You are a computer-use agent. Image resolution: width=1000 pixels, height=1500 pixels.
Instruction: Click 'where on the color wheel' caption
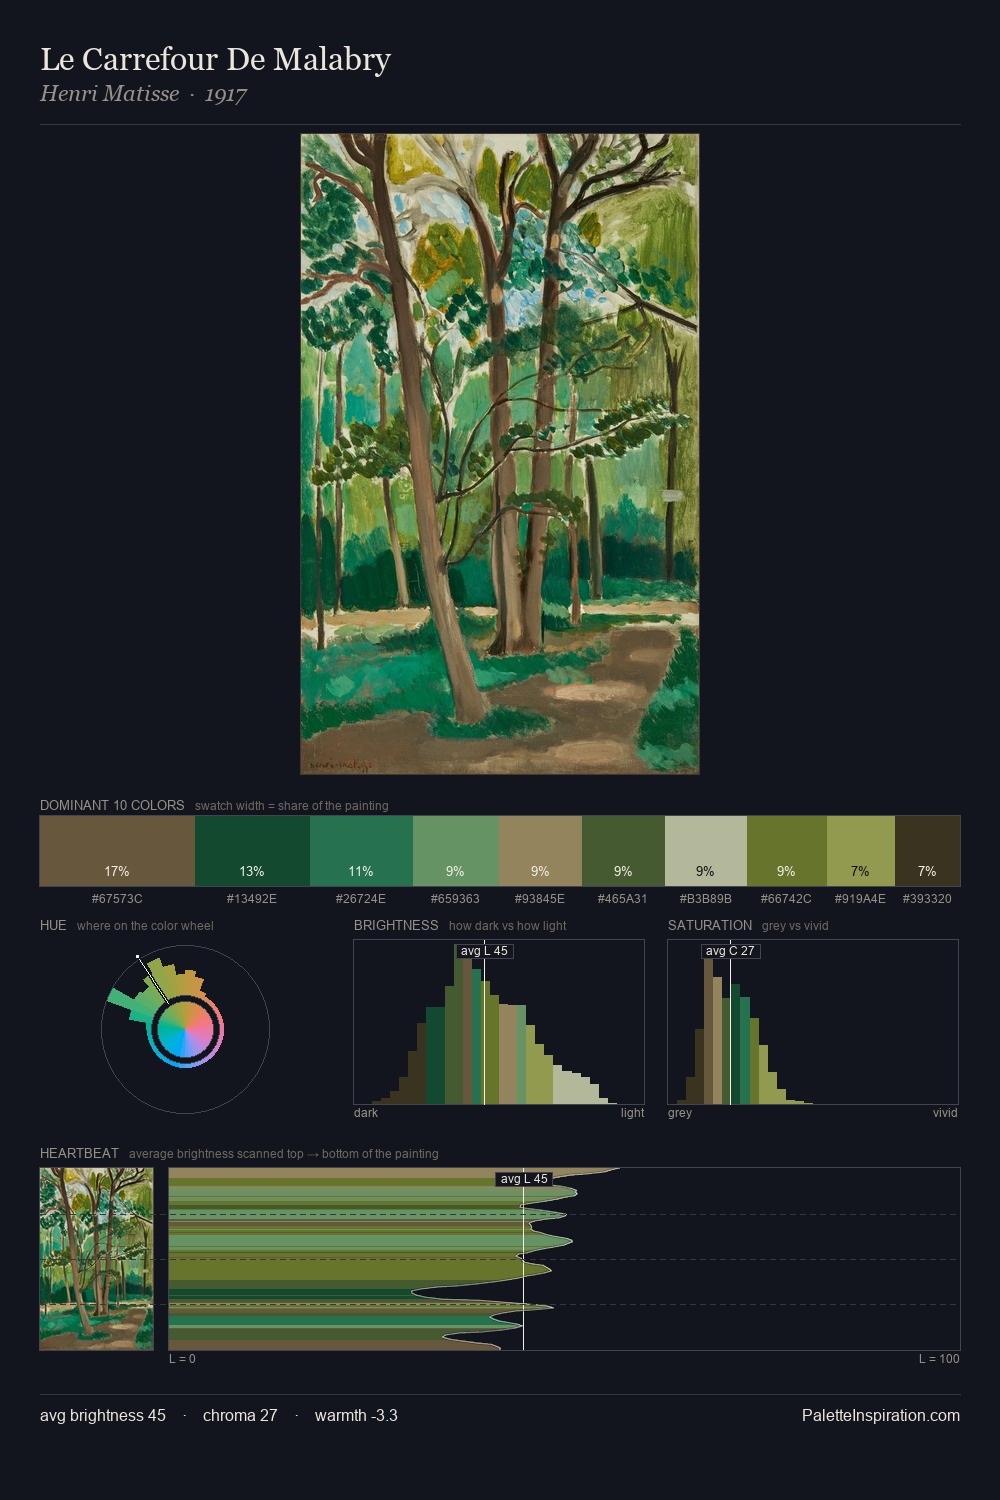pos(145,926)
